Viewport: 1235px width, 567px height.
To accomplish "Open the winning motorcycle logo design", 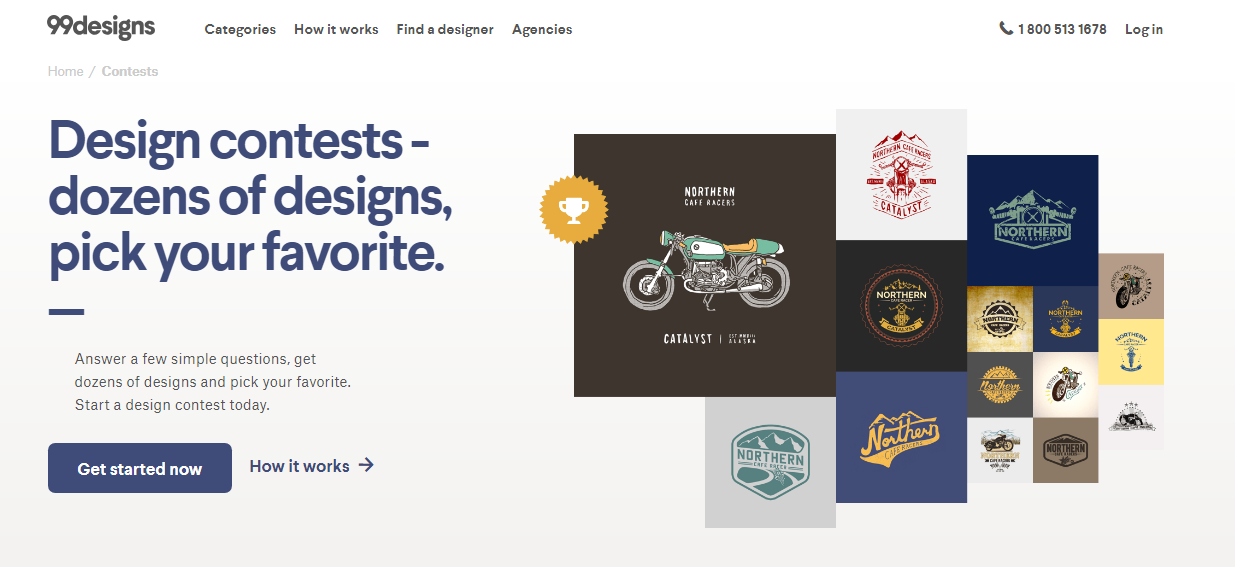I will tap(705, 265).
